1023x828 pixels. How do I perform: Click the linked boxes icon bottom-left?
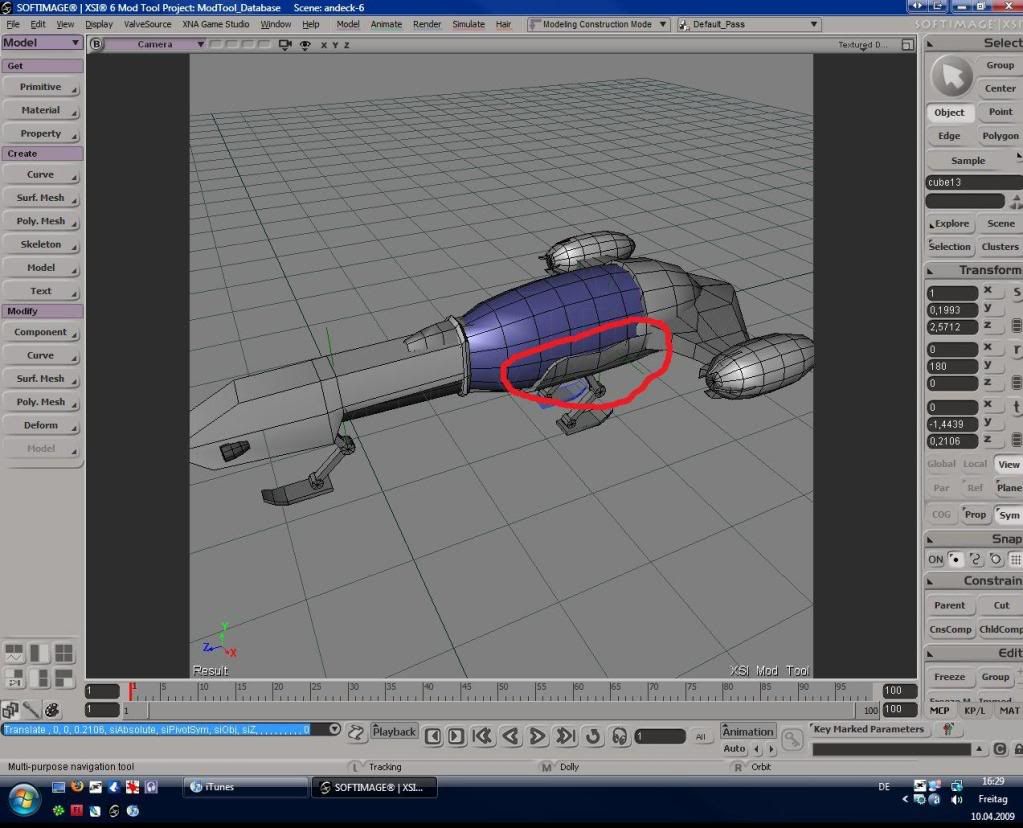(x=10, y=709)
